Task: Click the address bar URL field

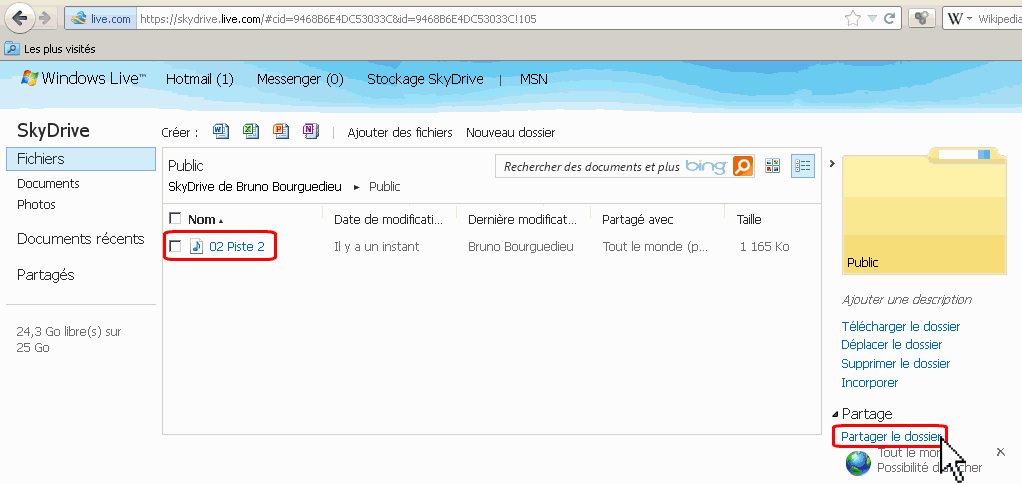Action: 489,19
